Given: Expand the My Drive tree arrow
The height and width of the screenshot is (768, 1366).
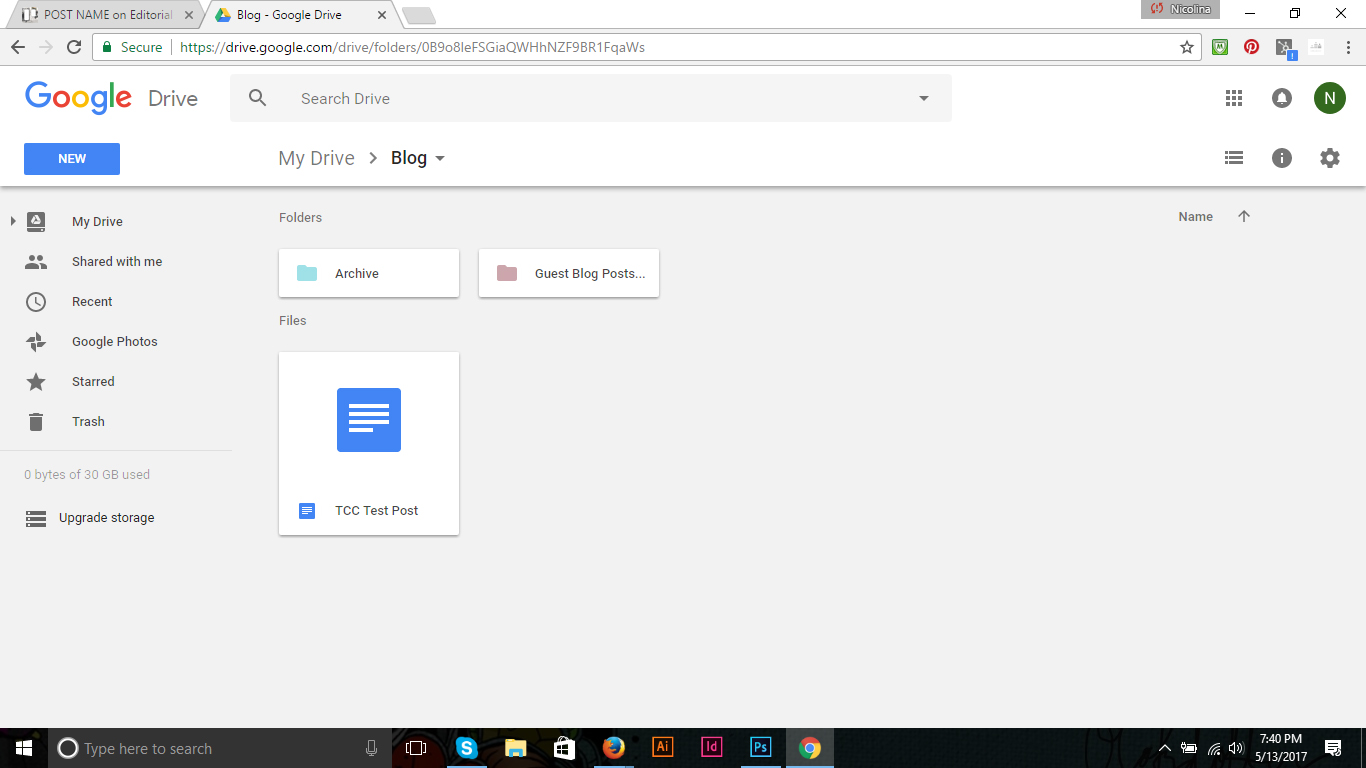Looking at the screenshot, I should click(x=13, y=221).
